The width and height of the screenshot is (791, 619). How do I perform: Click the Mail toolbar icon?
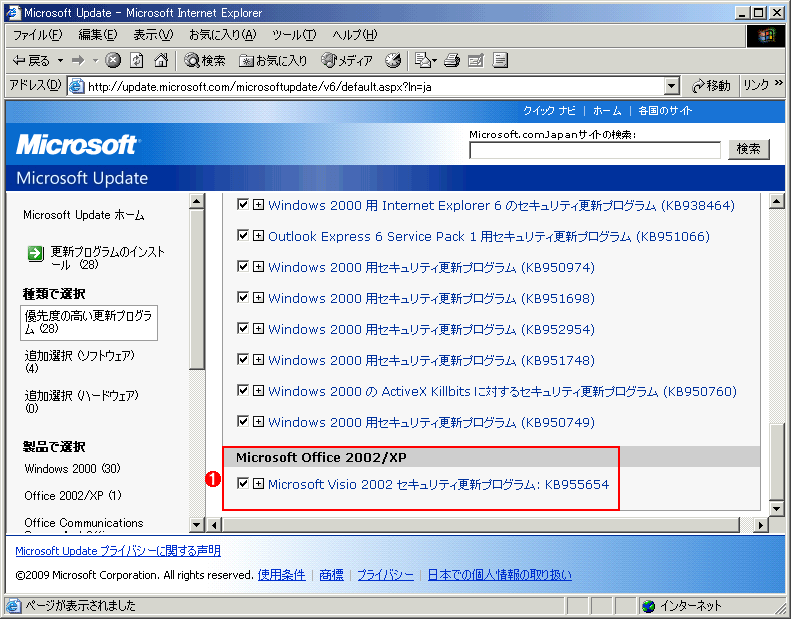click(x=425, y=61)
